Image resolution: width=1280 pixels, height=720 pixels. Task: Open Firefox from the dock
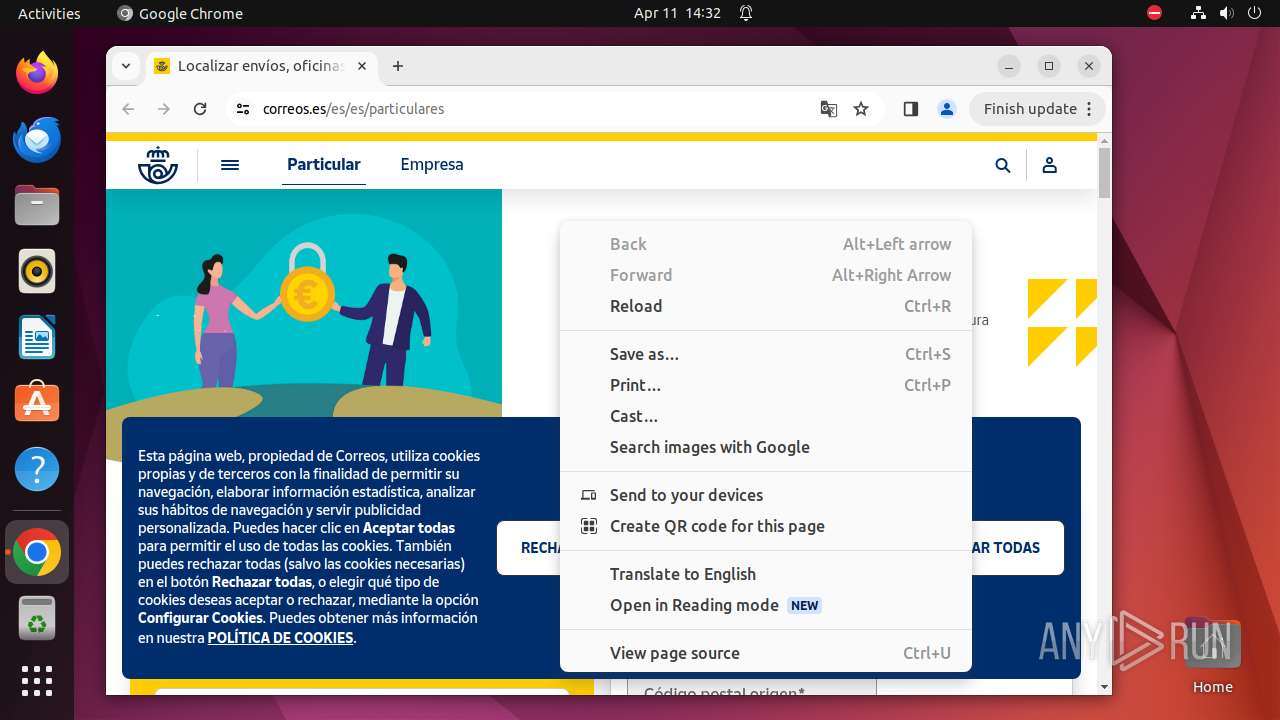coord(37,73)
